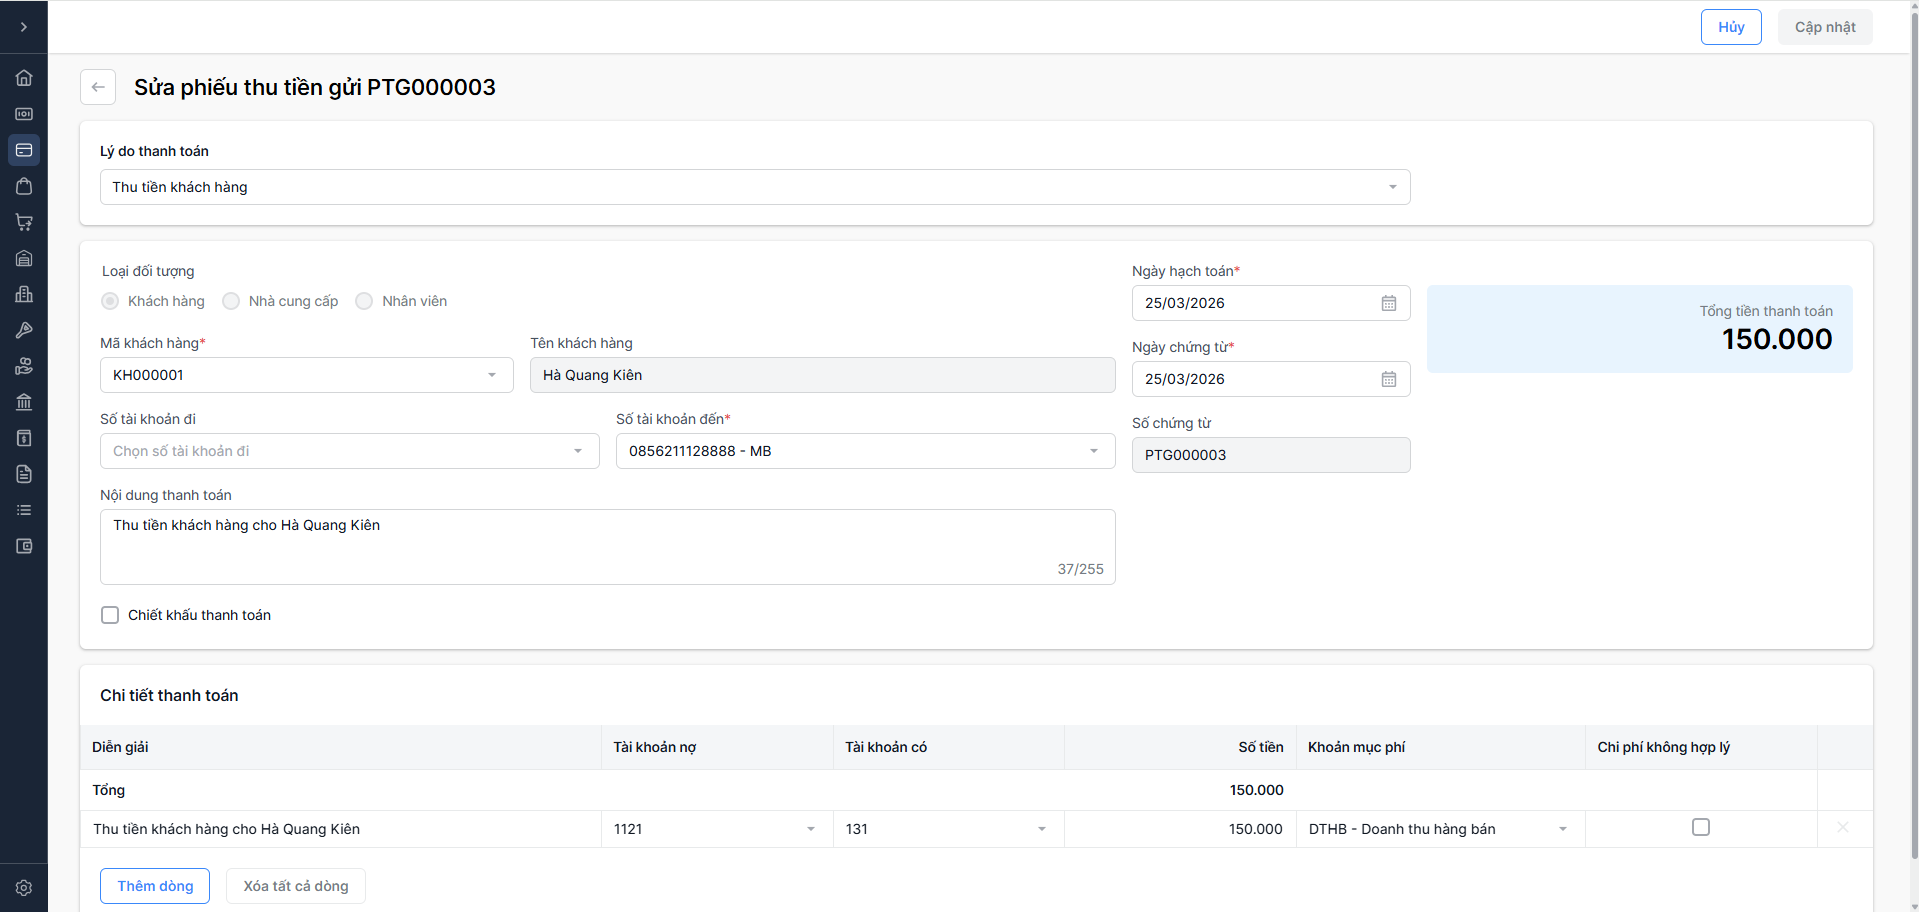Screen dimensions: 1919x912
Task: Tick the Chi phí không hợp lý checkbox
Action: point(1700,827)
